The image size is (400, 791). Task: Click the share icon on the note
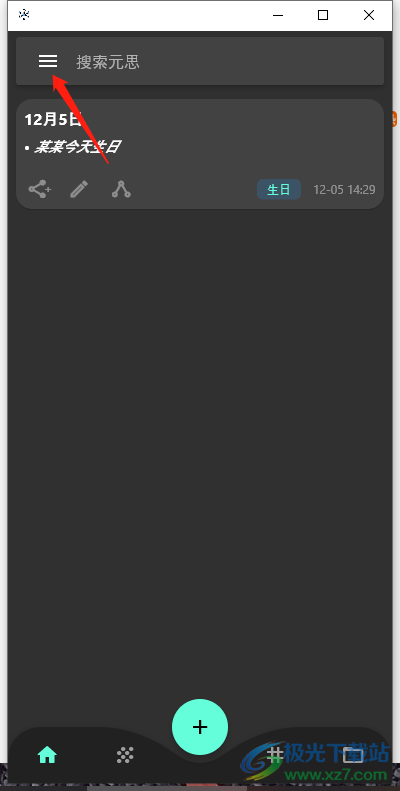pyautogui.click(x=40, y=190)
